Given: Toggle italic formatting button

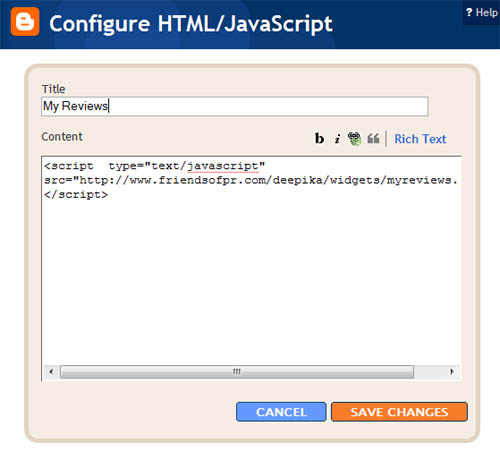Looking at the screenshot, I should pyautogui.click(x=337, y=139).
